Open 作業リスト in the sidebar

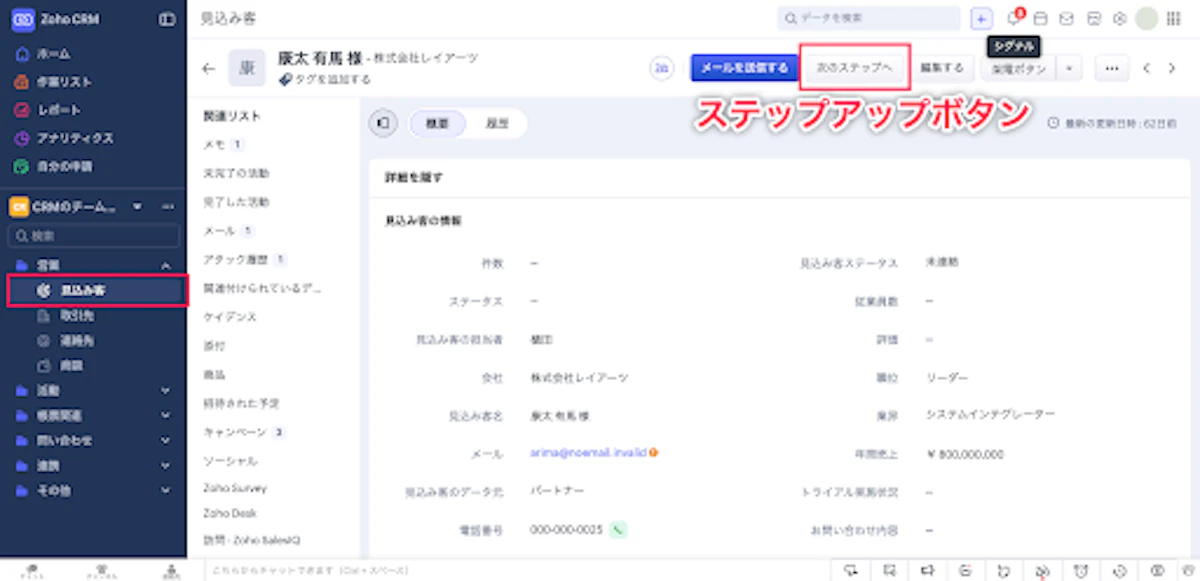(62, 81)
